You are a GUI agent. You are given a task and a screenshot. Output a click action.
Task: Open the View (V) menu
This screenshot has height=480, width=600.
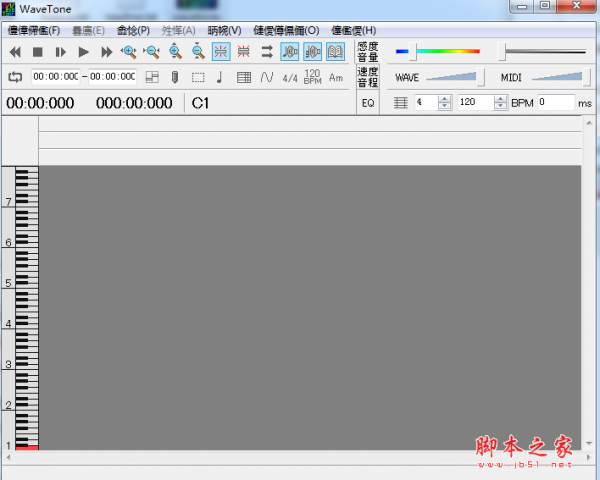224,31
